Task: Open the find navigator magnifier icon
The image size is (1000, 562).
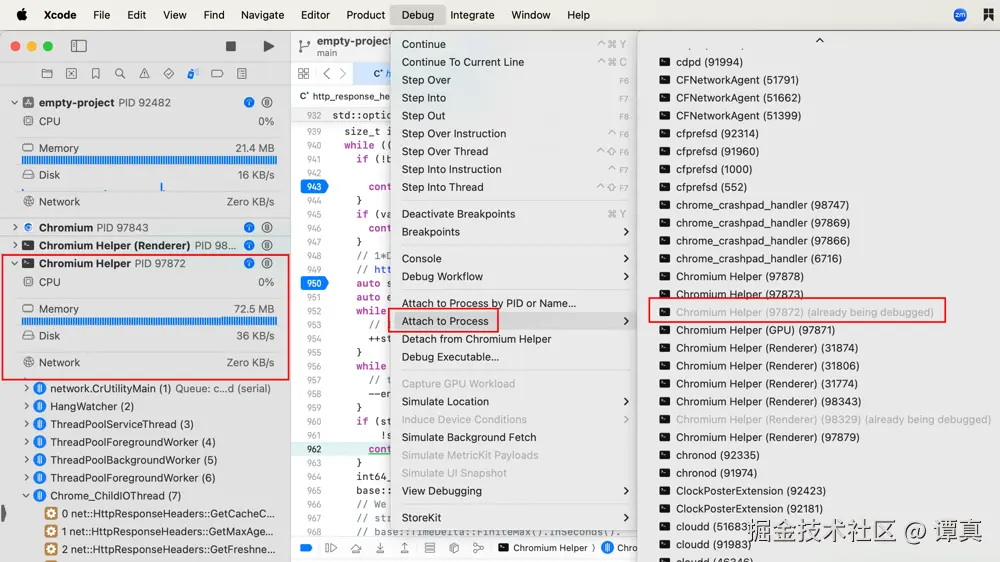Action: pos(120,73)
